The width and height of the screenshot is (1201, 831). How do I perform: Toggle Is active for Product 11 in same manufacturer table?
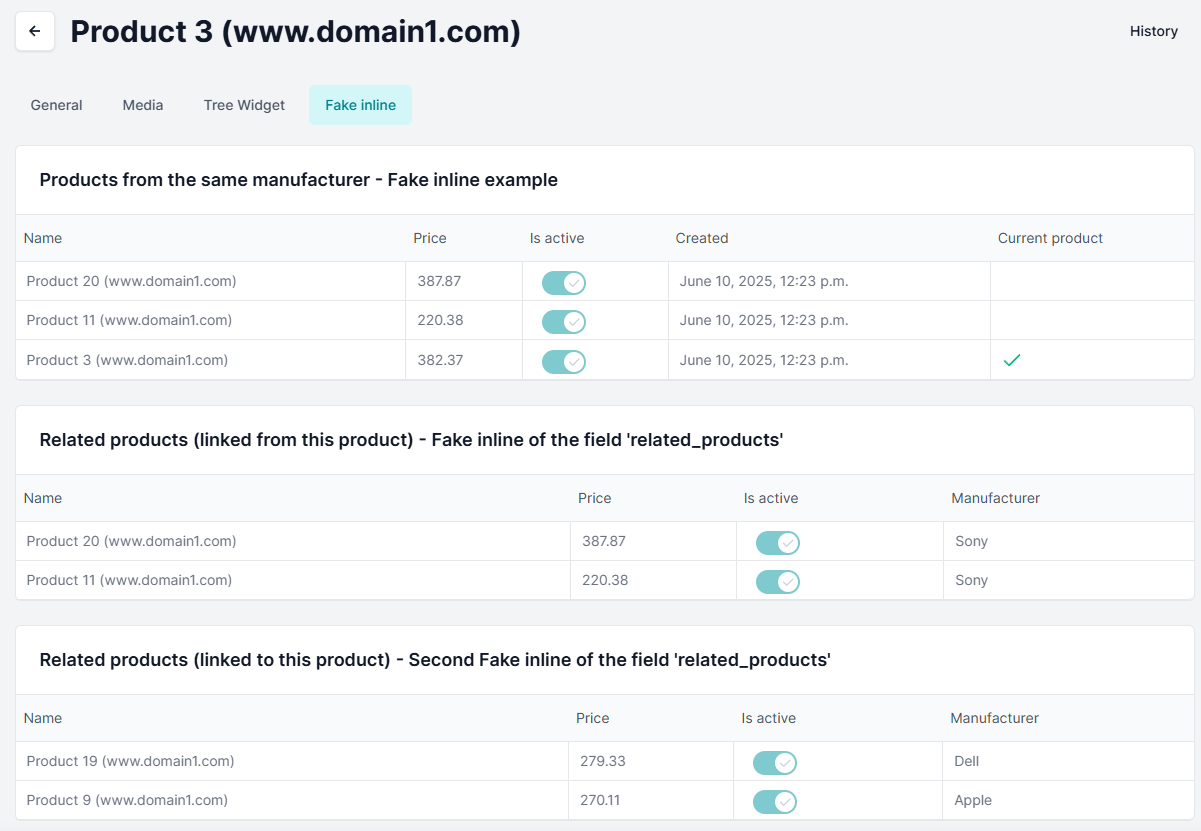[x=564, y=322]
